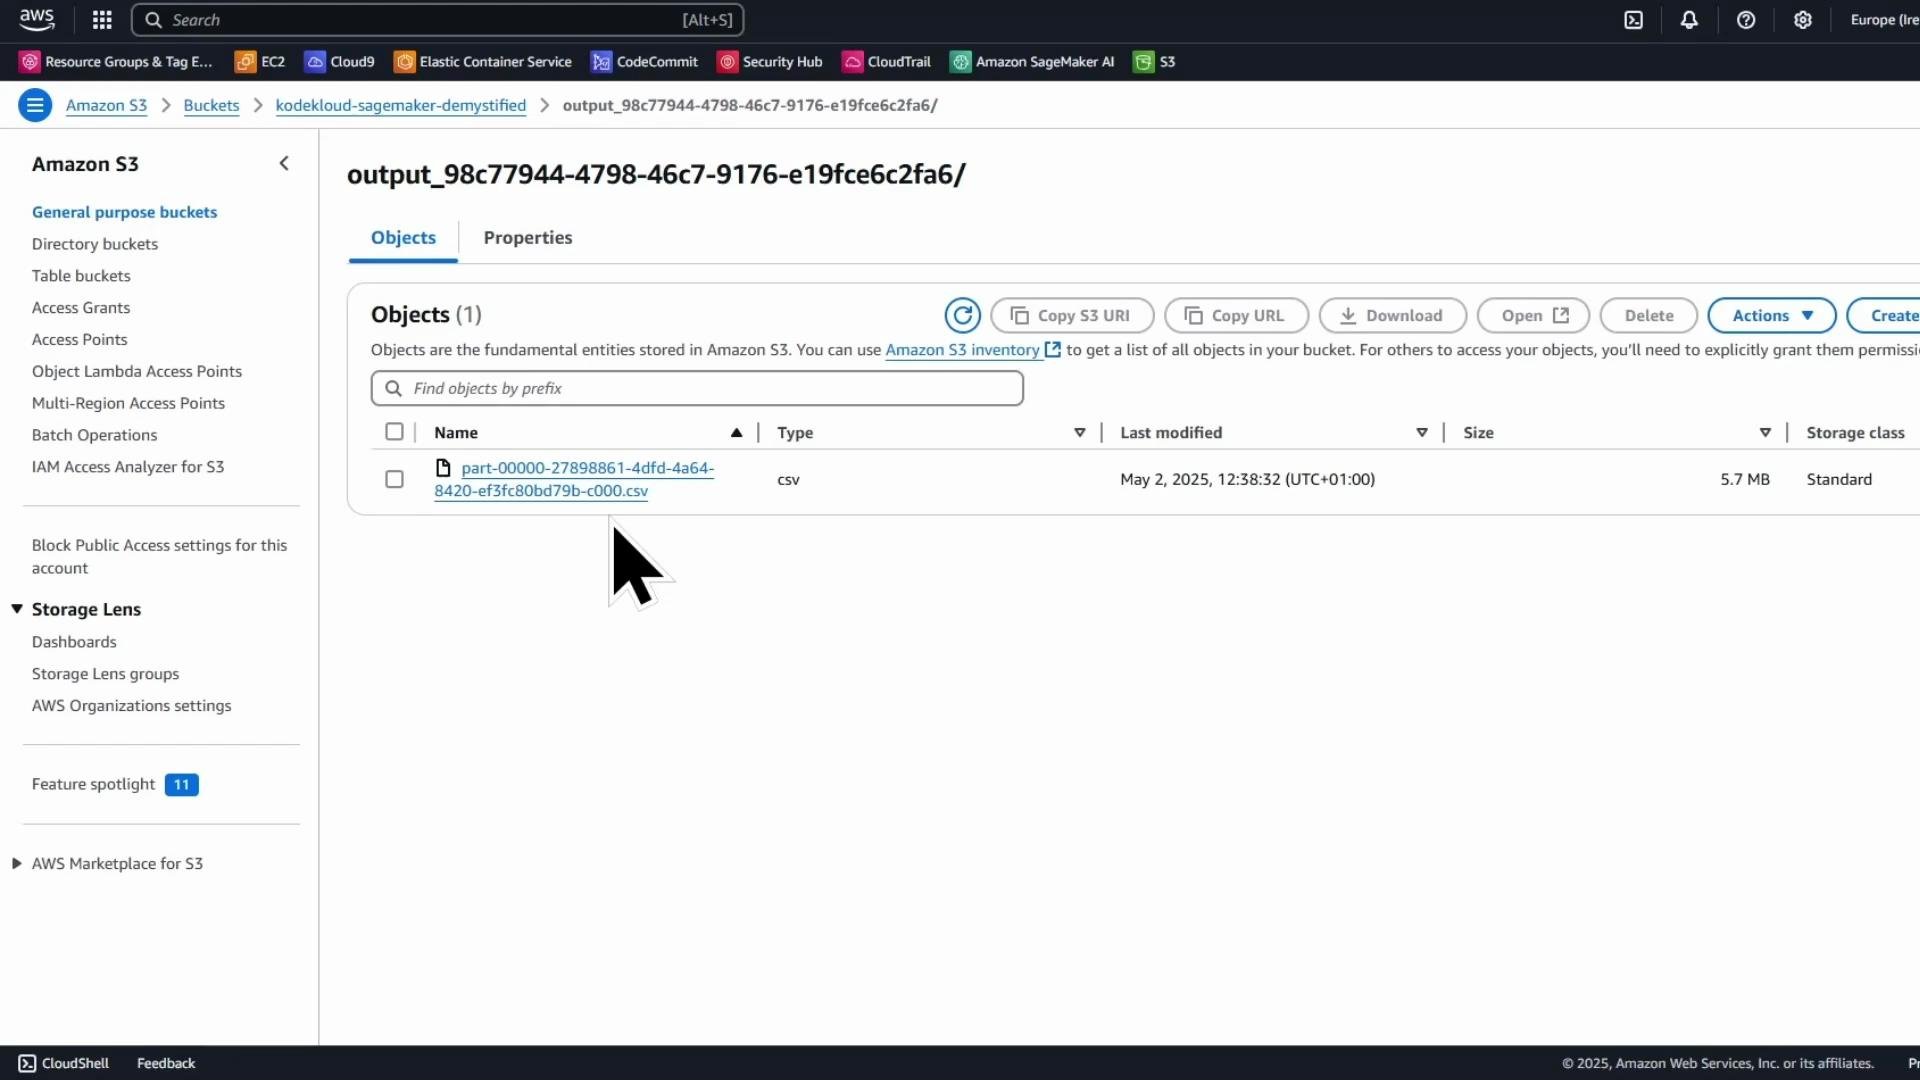Sort by Size column arrow
Screen dimensions: 1920x1080
1765,433
